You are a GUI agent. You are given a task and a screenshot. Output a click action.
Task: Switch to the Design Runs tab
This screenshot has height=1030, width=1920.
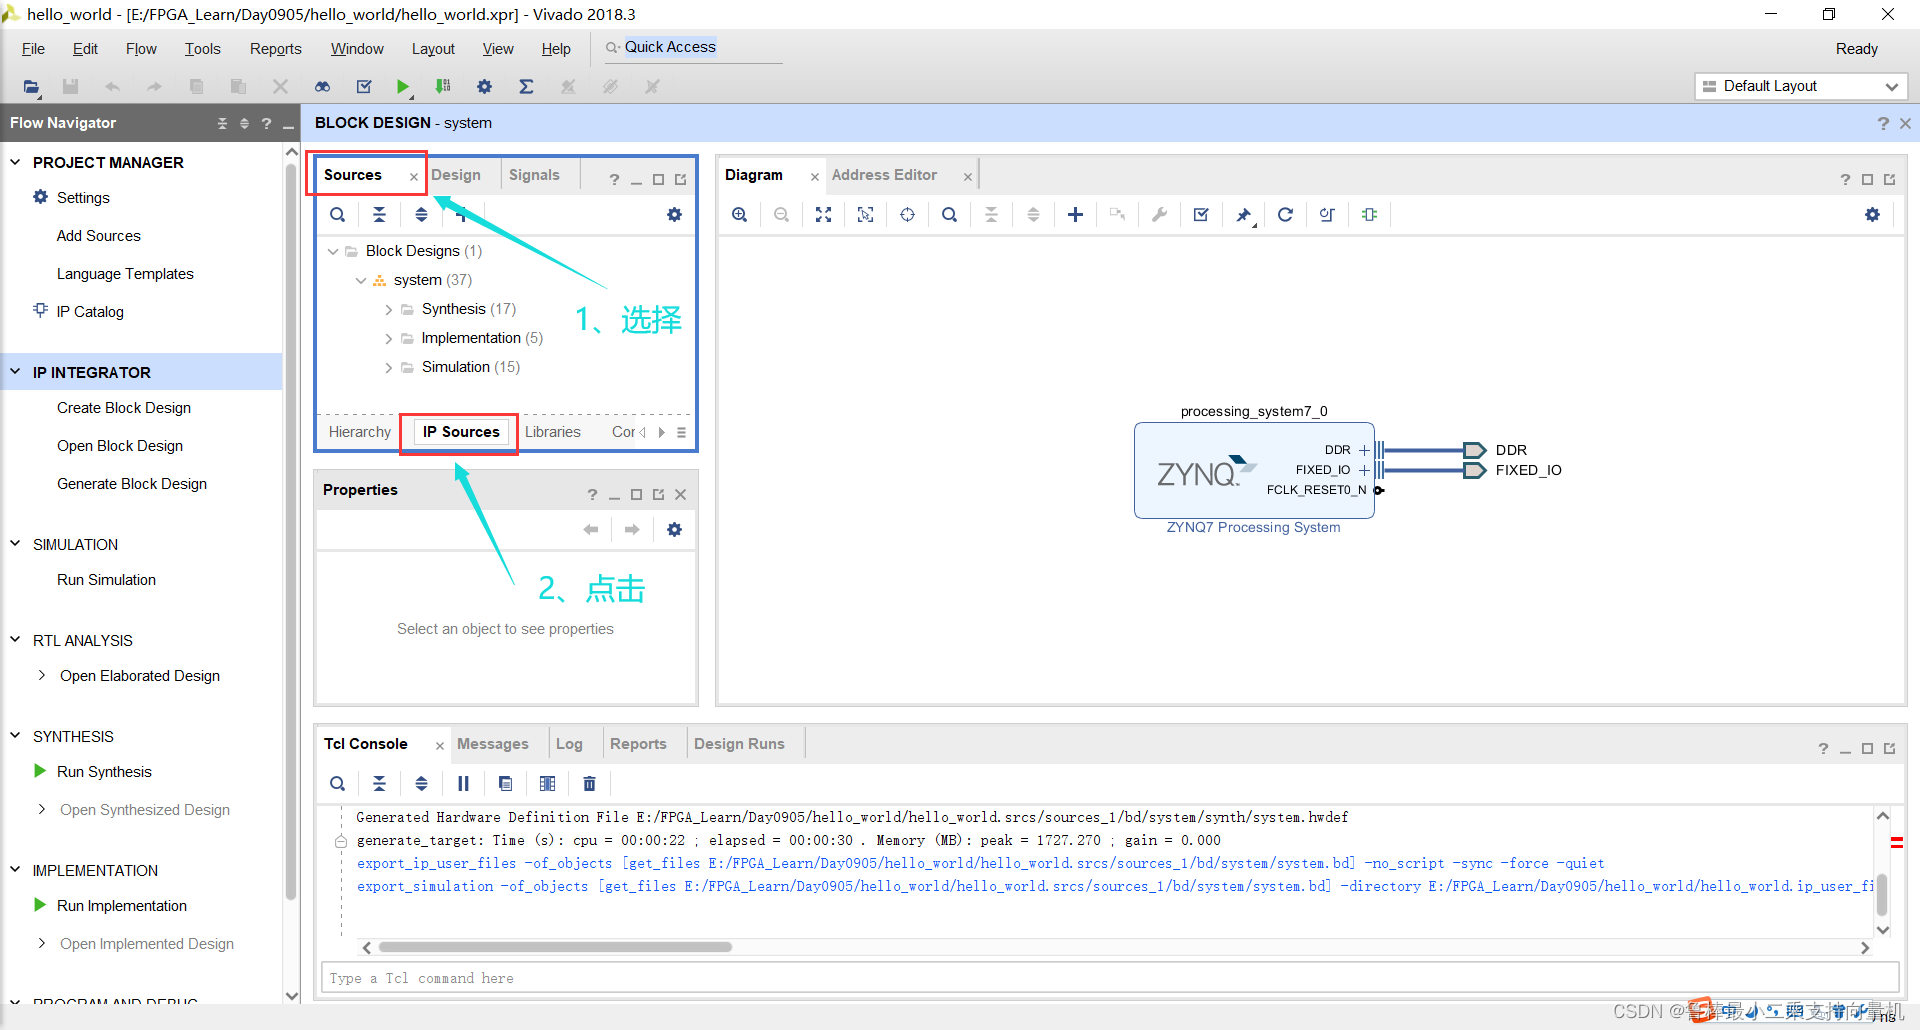(x=739, y=744)
